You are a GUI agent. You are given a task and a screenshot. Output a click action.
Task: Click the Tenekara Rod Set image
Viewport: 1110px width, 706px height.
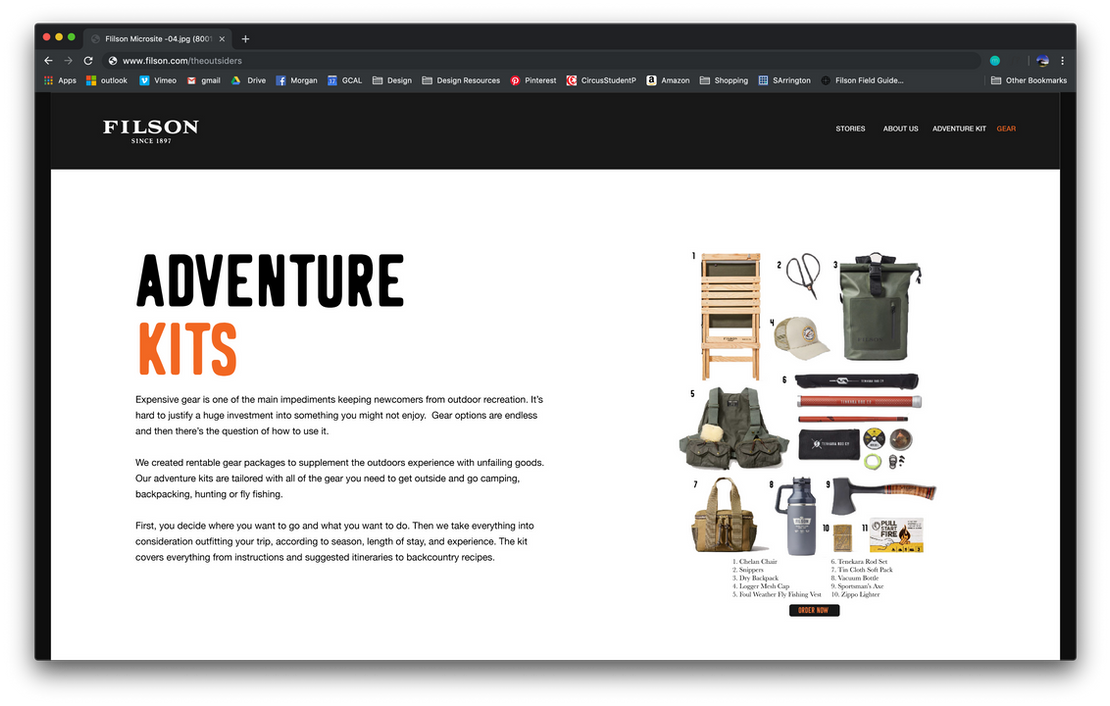859,421
